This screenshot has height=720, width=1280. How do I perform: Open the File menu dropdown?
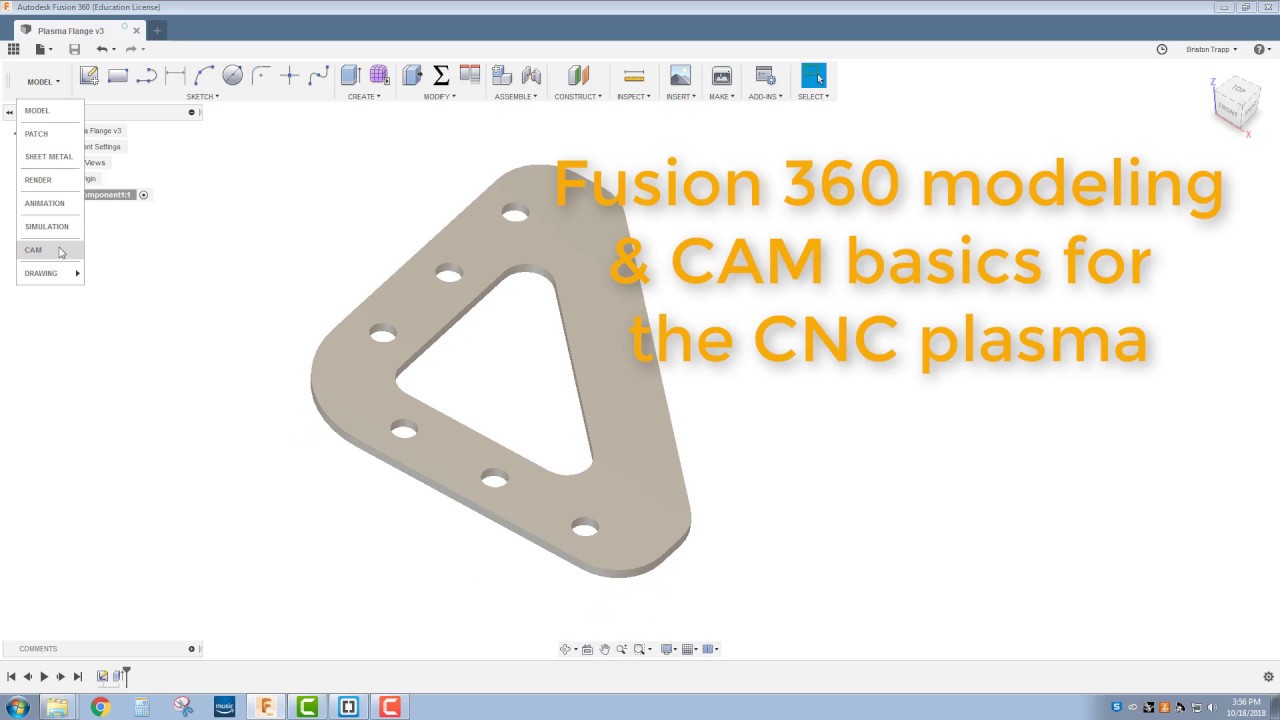coord(43,49)
